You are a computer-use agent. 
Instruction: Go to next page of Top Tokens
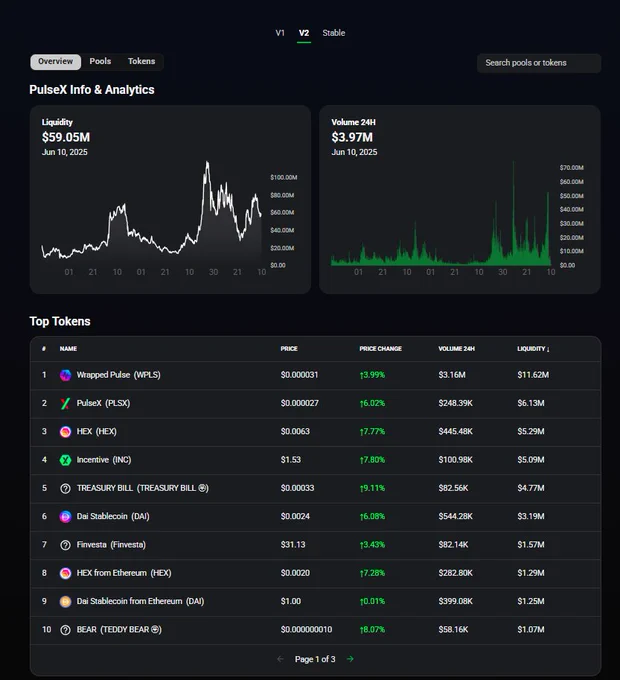(350, 659)
